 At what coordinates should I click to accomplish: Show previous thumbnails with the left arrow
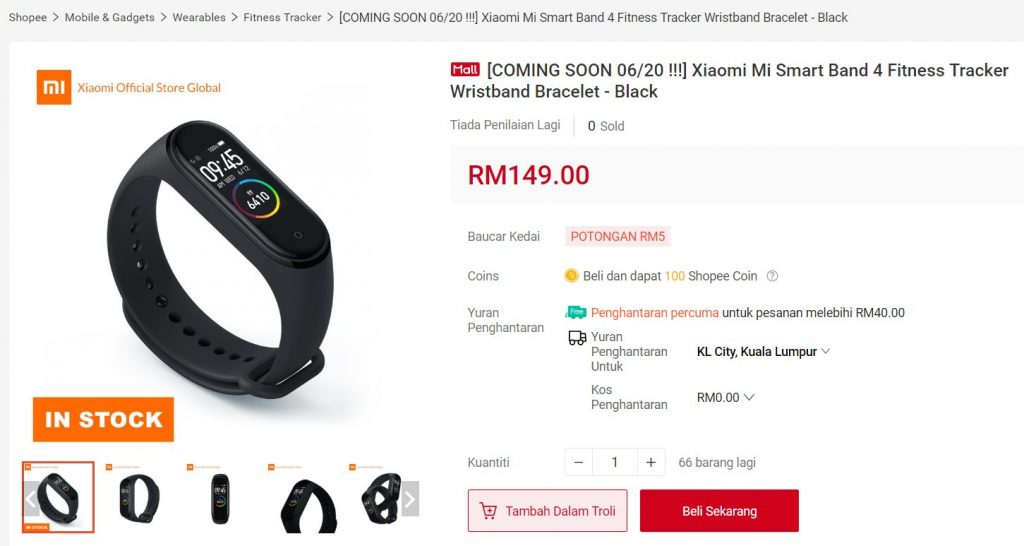[x=31, y=499]
